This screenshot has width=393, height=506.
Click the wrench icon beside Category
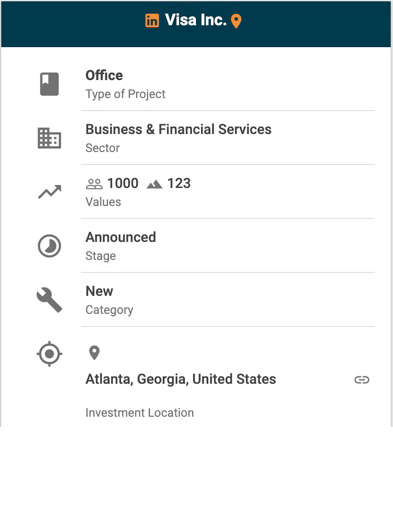(49, 300)
